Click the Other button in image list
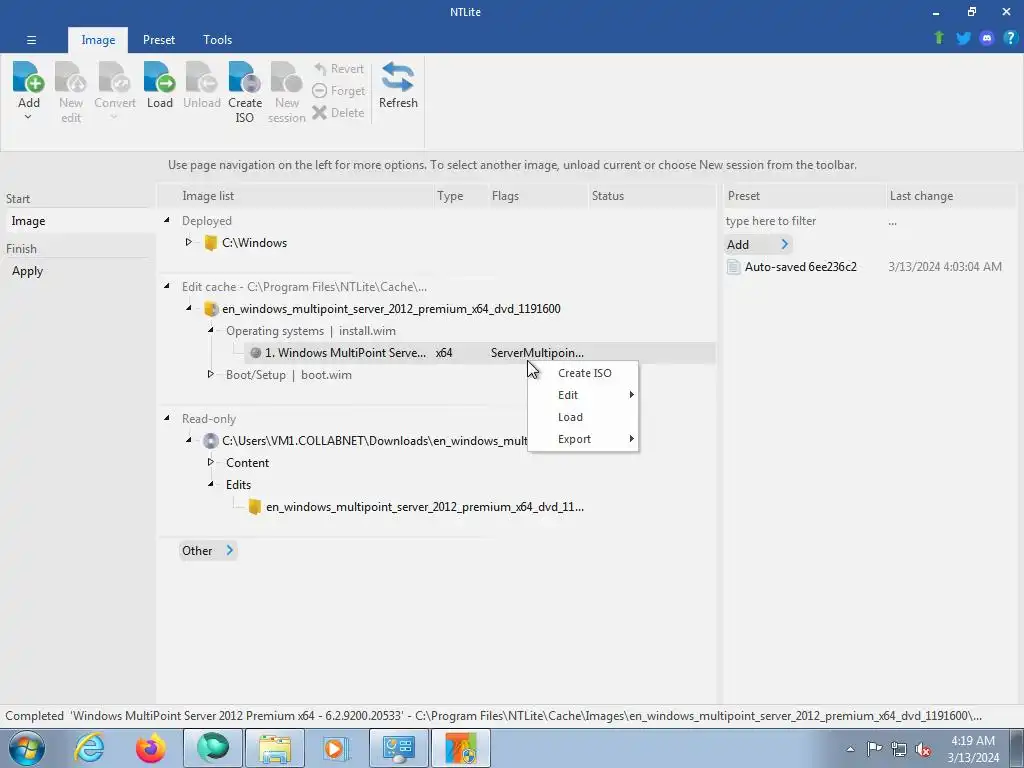Viewport: 1024px width, 768px height. 208,551
